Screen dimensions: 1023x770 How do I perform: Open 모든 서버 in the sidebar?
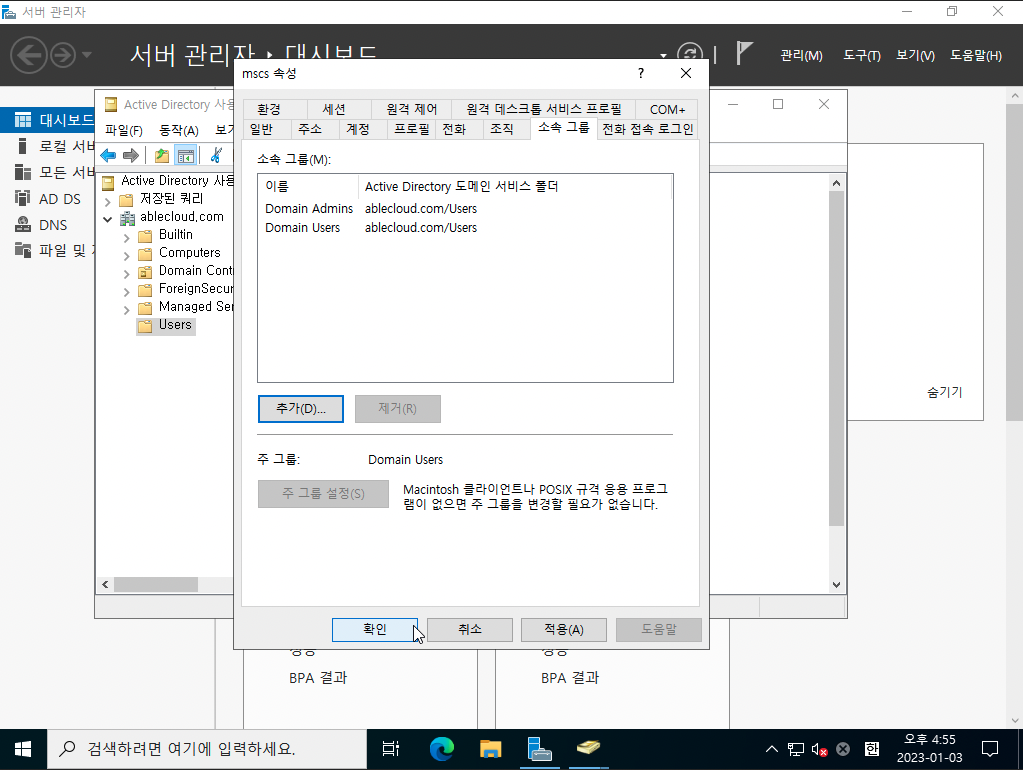click(54, 172)
